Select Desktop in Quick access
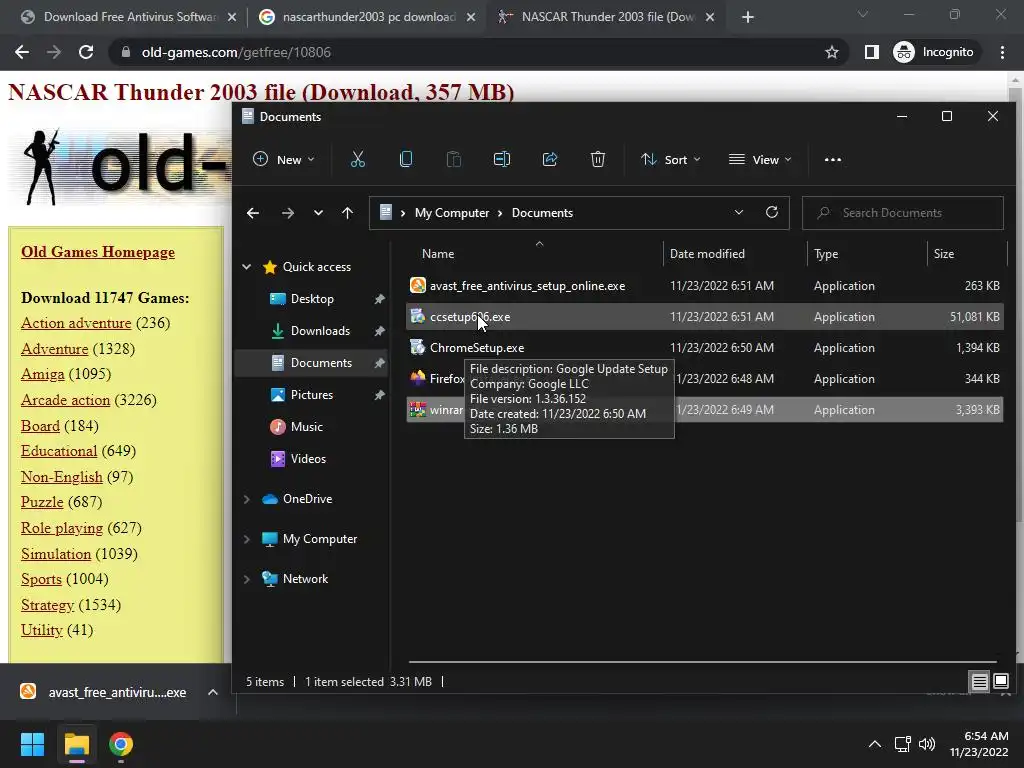The image size is (1024, 768). point(312,298)
